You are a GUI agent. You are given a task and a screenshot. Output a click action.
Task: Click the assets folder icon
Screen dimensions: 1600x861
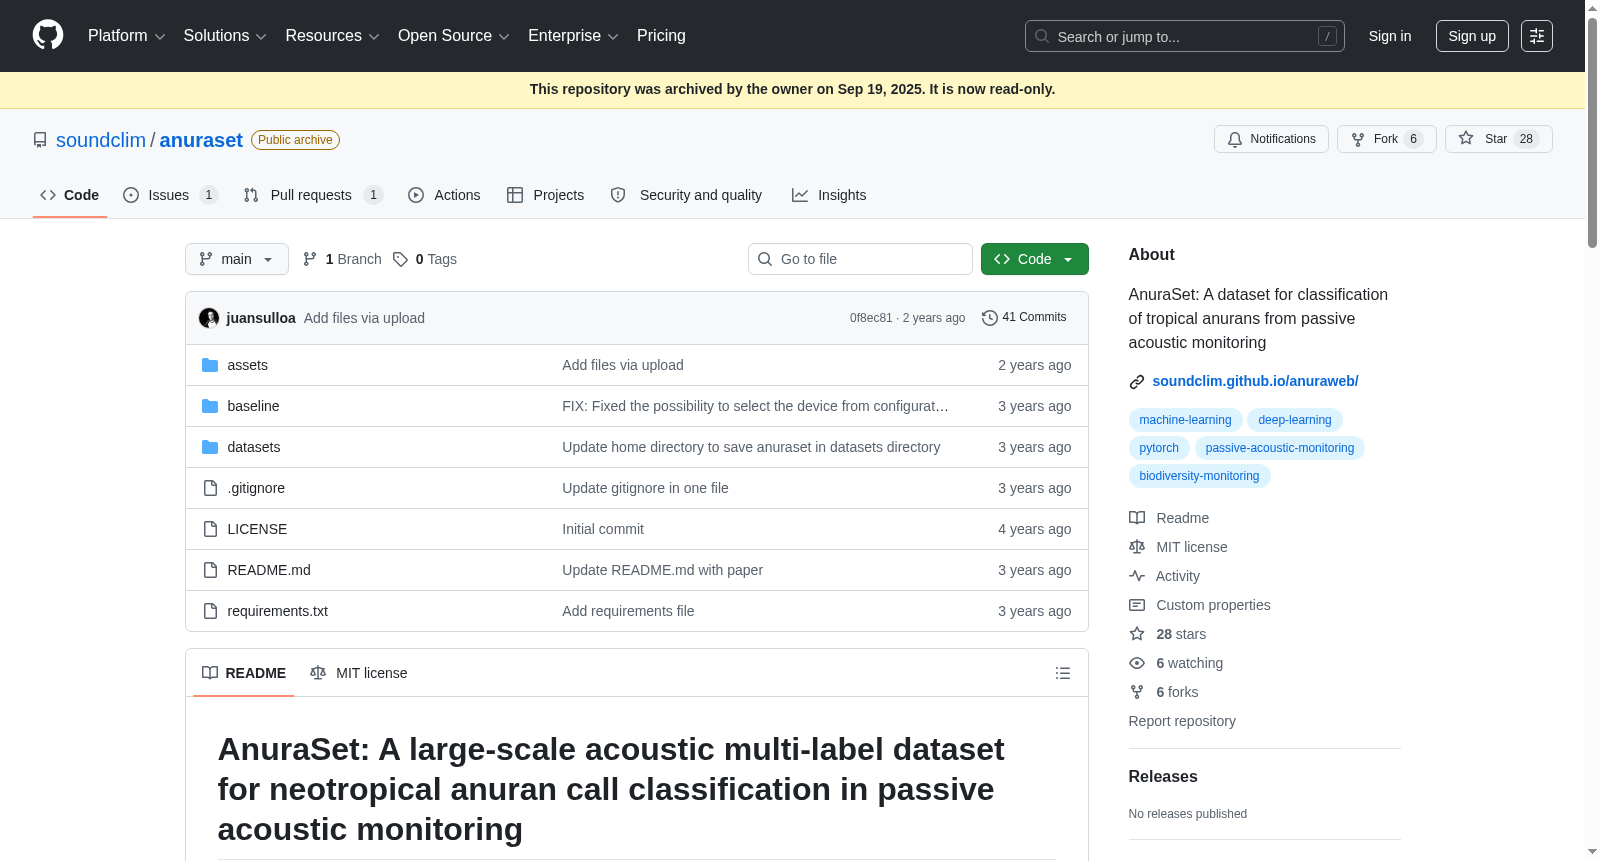pyautogui.click(x=210, y=365)
